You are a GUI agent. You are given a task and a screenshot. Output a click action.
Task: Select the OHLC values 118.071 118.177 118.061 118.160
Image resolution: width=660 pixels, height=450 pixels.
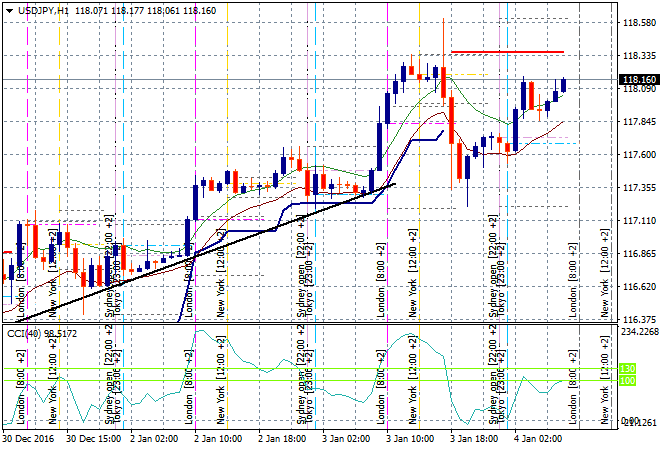[146, 11]
